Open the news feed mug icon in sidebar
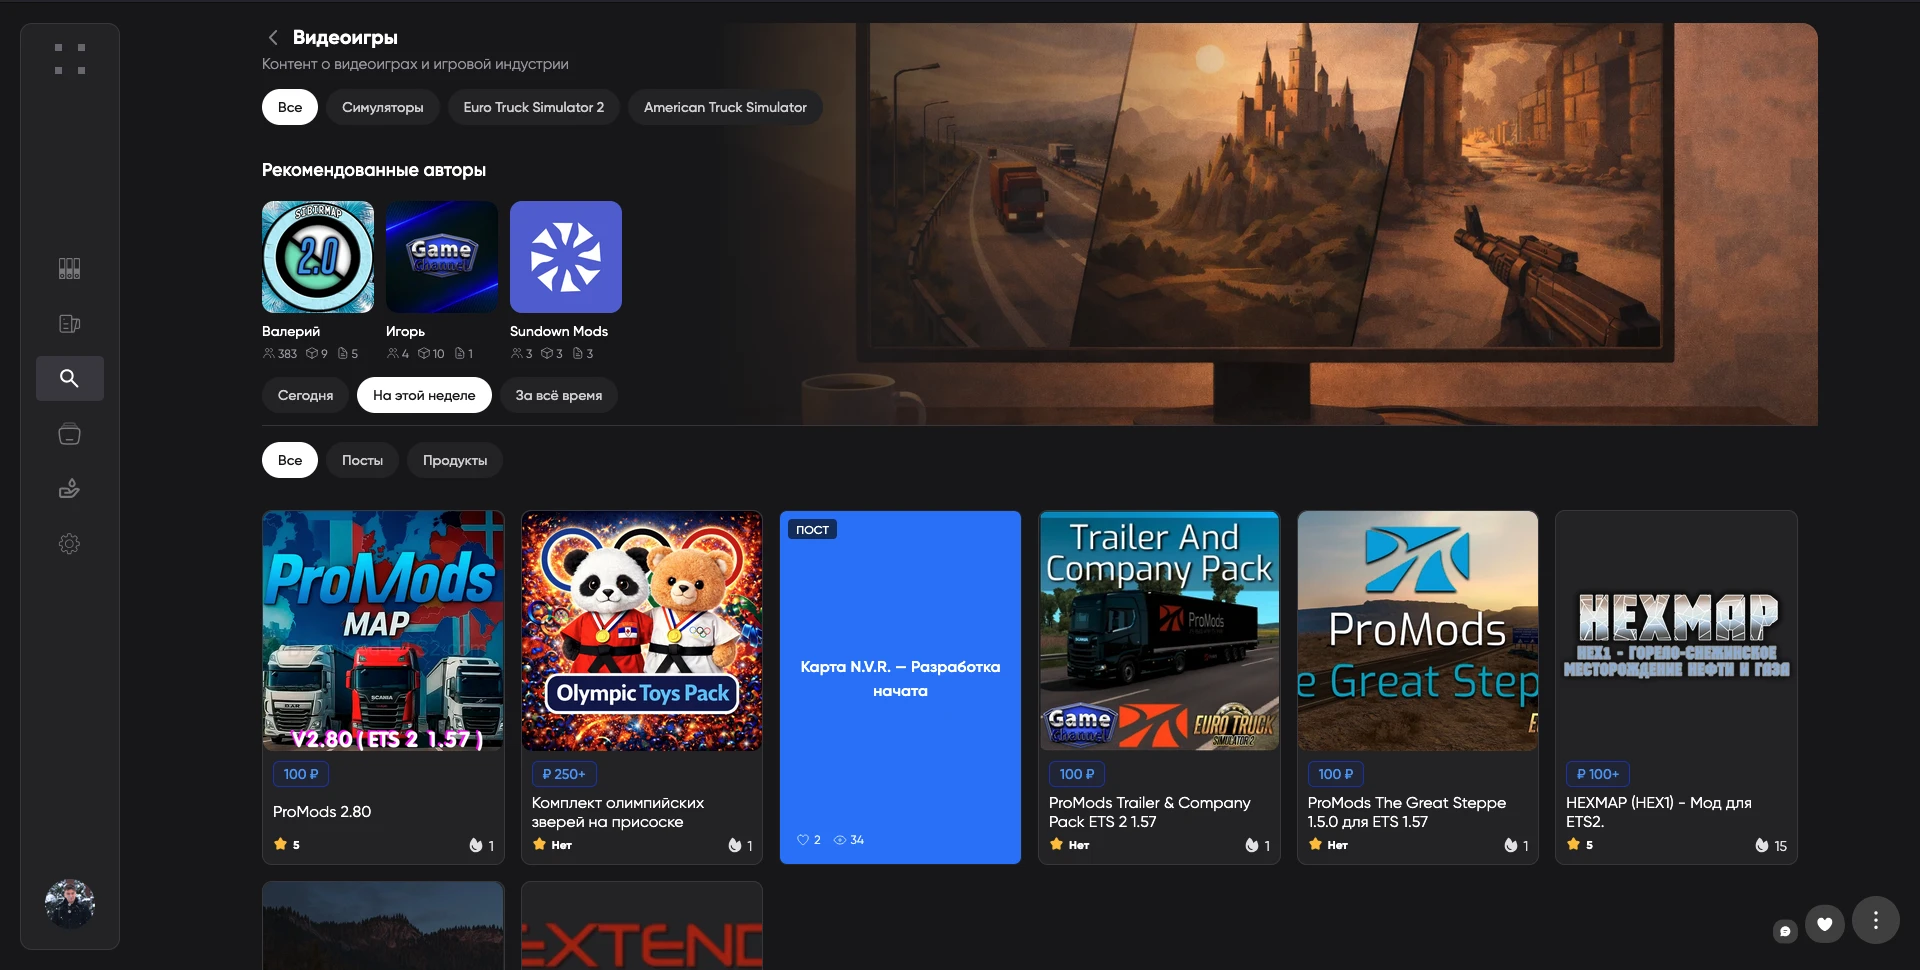Screen dimensions: 1920x970 69,323
